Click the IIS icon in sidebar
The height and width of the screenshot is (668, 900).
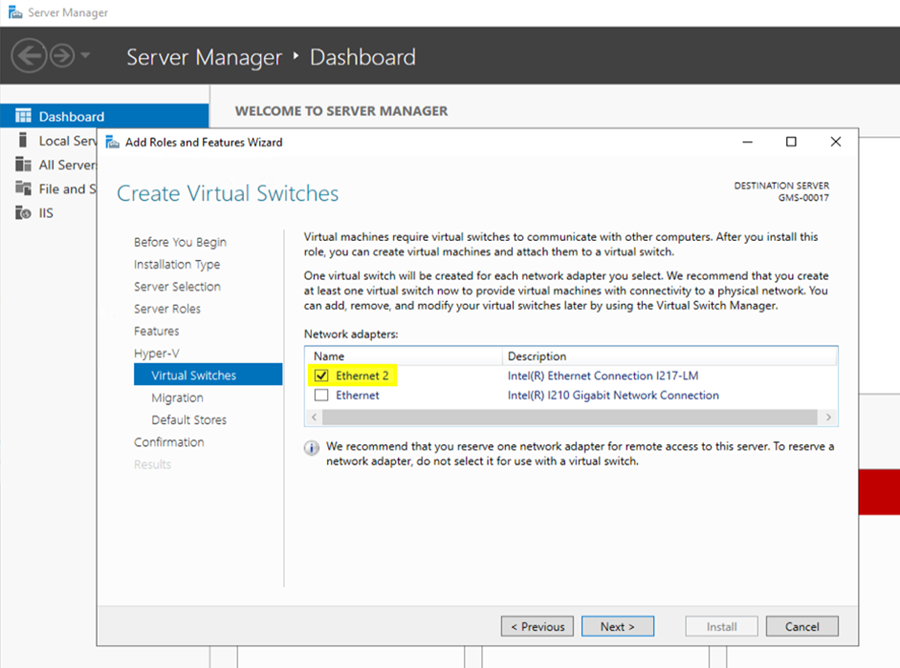tap(23, 213)
